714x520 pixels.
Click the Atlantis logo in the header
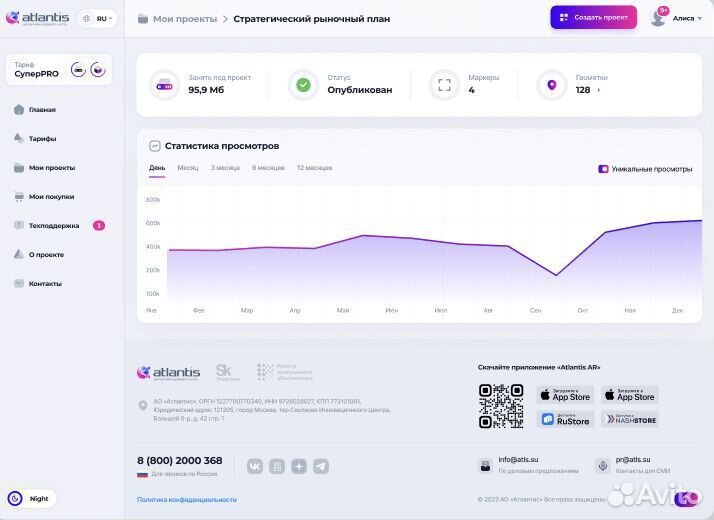tap(37, 18)
